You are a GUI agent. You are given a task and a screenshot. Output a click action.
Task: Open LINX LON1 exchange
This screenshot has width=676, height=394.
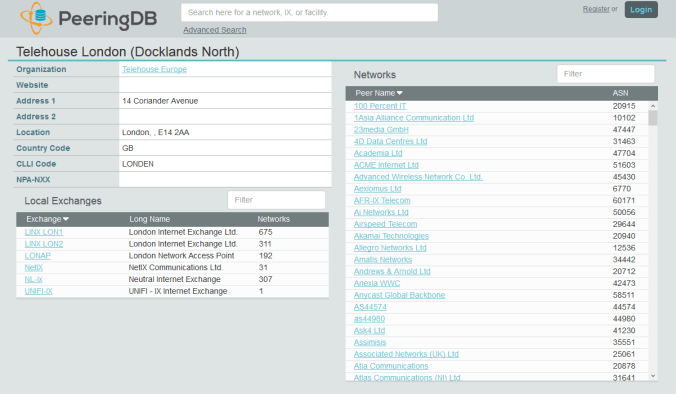tap(44, 232)
